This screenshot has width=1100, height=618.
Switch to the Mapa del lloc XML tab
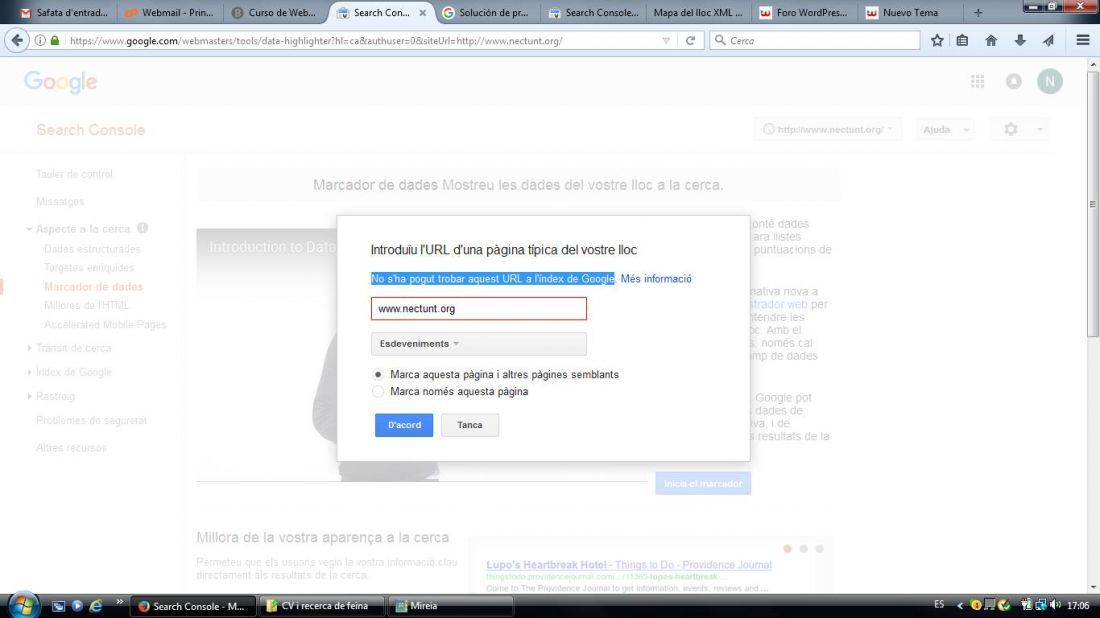(x=697, y=13)
